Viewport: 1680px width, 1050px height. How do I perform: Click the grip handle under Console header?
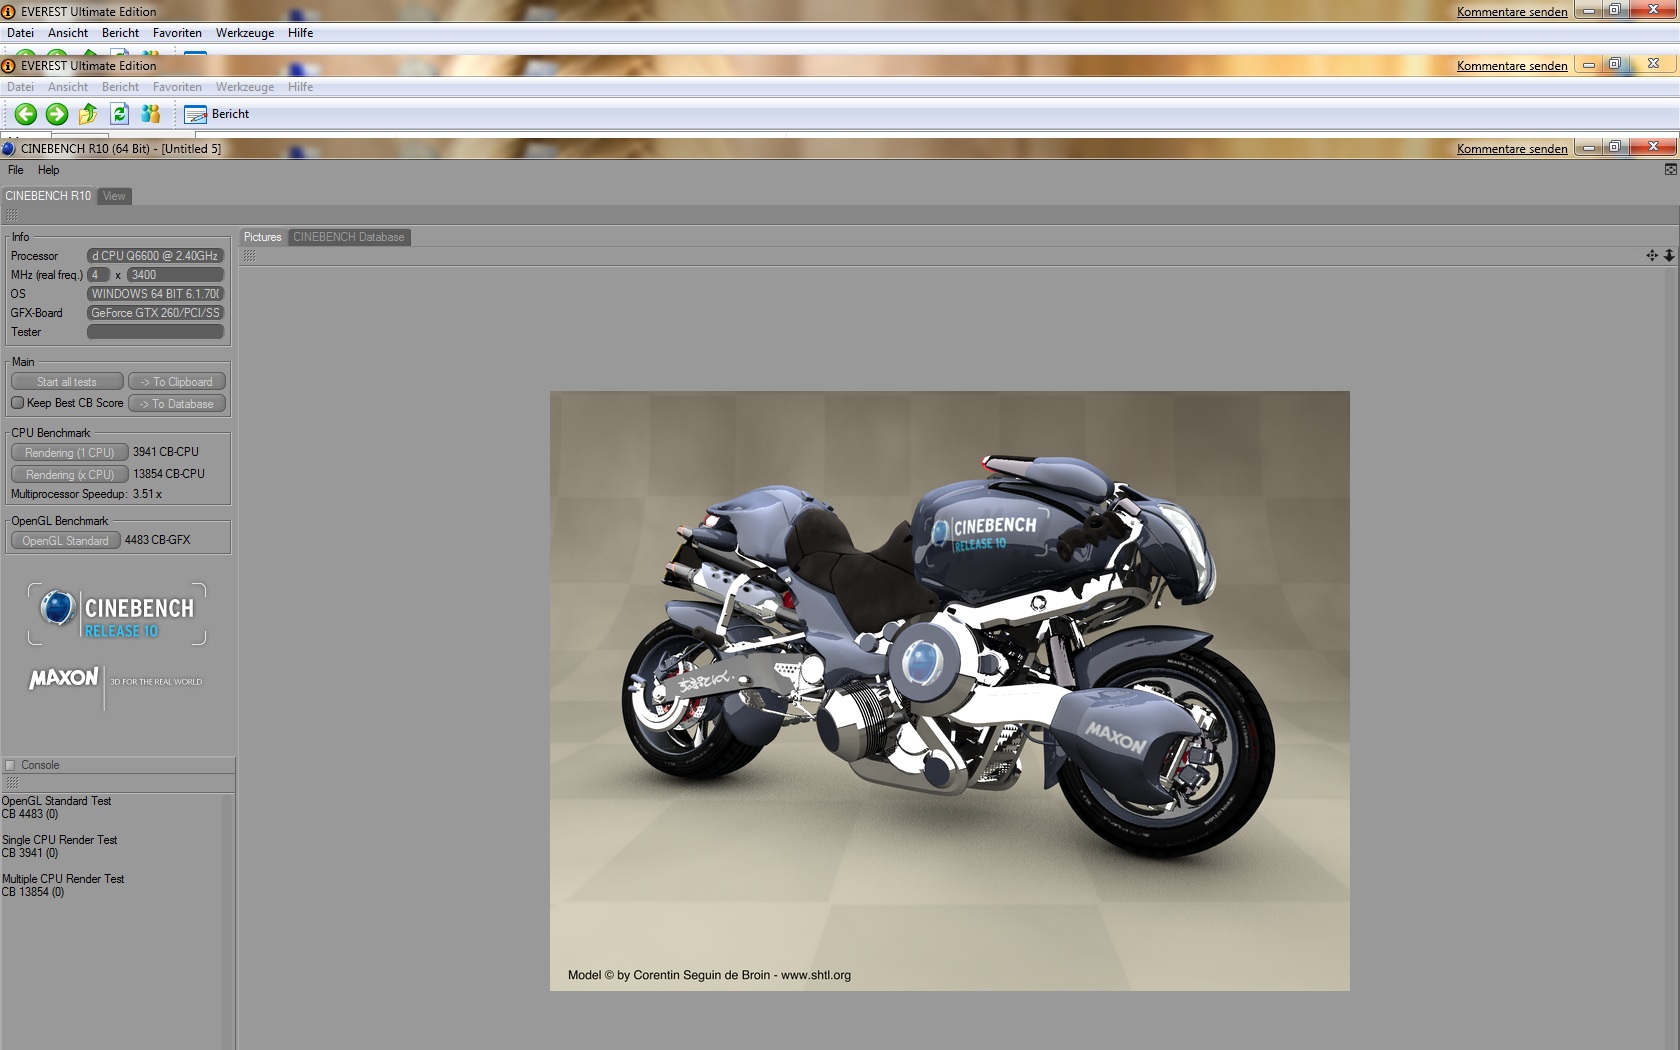tap(12, 783)
